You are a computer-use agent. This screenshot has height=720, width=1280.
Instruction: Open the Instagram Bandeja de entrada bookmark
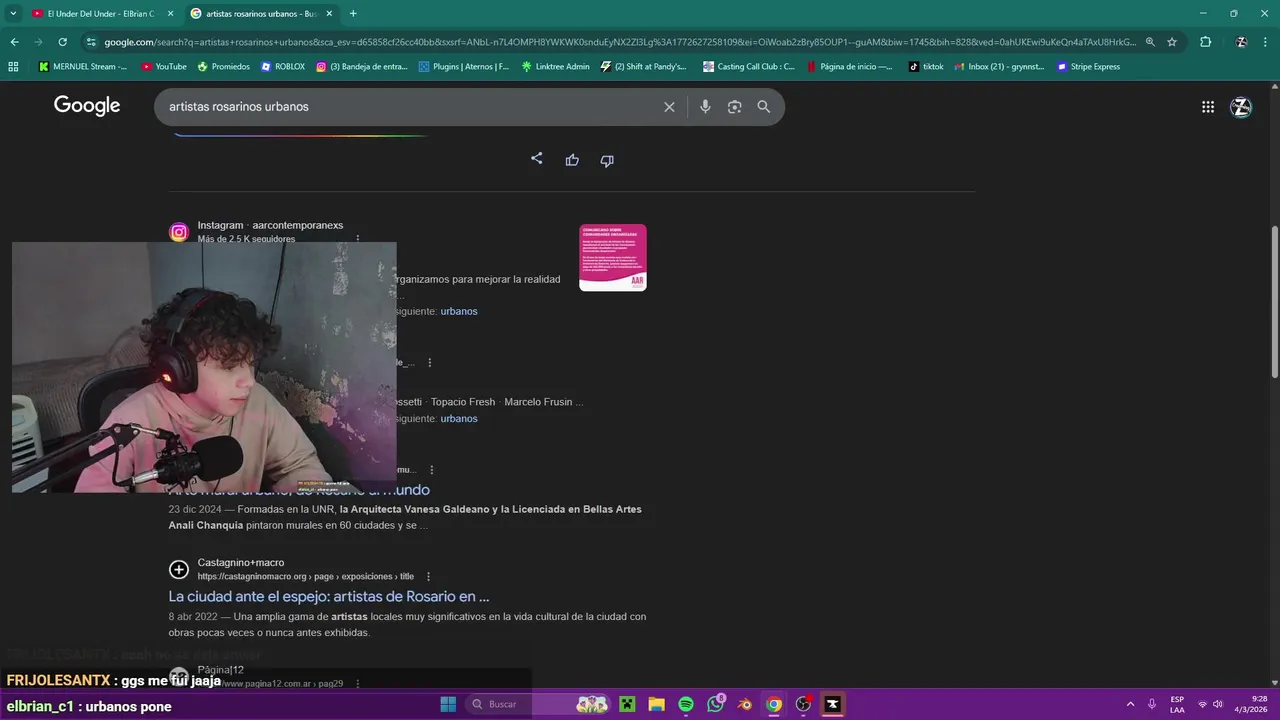point(362,67)
